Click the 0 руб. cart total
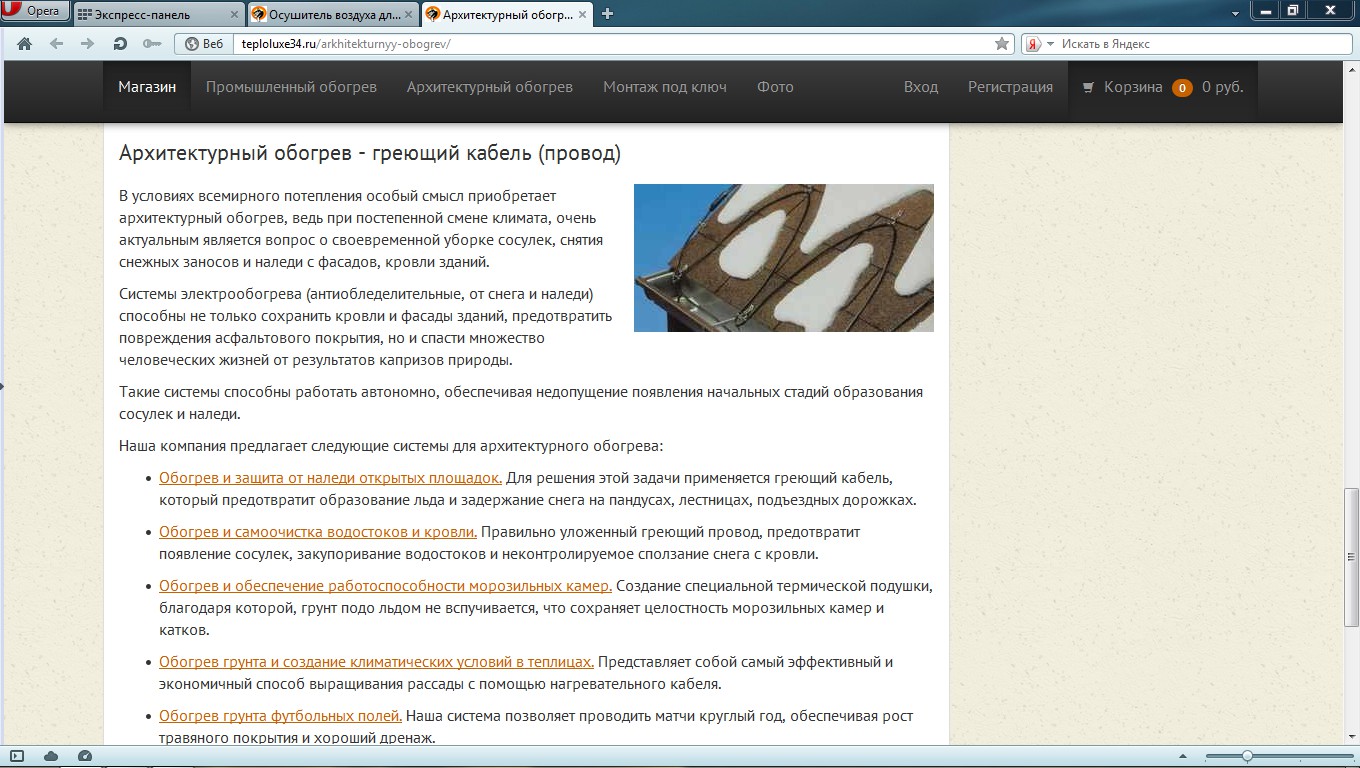Viewport: 1360px width, 768px height. click(x=1223, y=87)
